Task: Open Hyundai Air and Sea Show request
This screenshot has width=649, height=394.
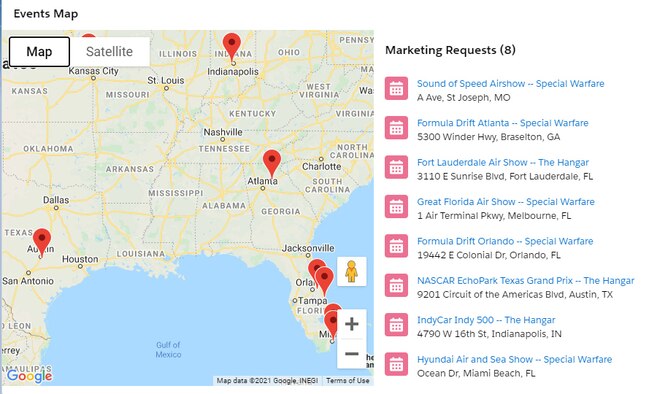Action: coord(514,359)
